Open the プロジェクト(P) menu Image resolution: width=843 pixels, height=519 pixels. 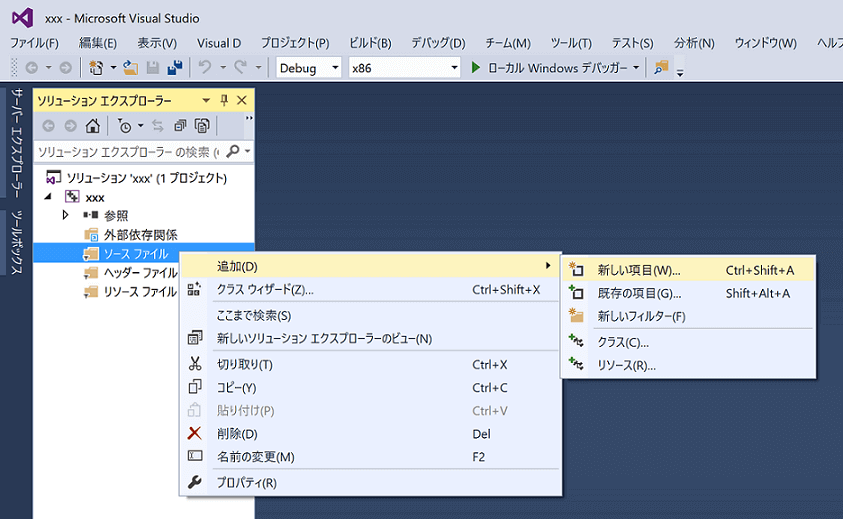[x=295, y=43]
